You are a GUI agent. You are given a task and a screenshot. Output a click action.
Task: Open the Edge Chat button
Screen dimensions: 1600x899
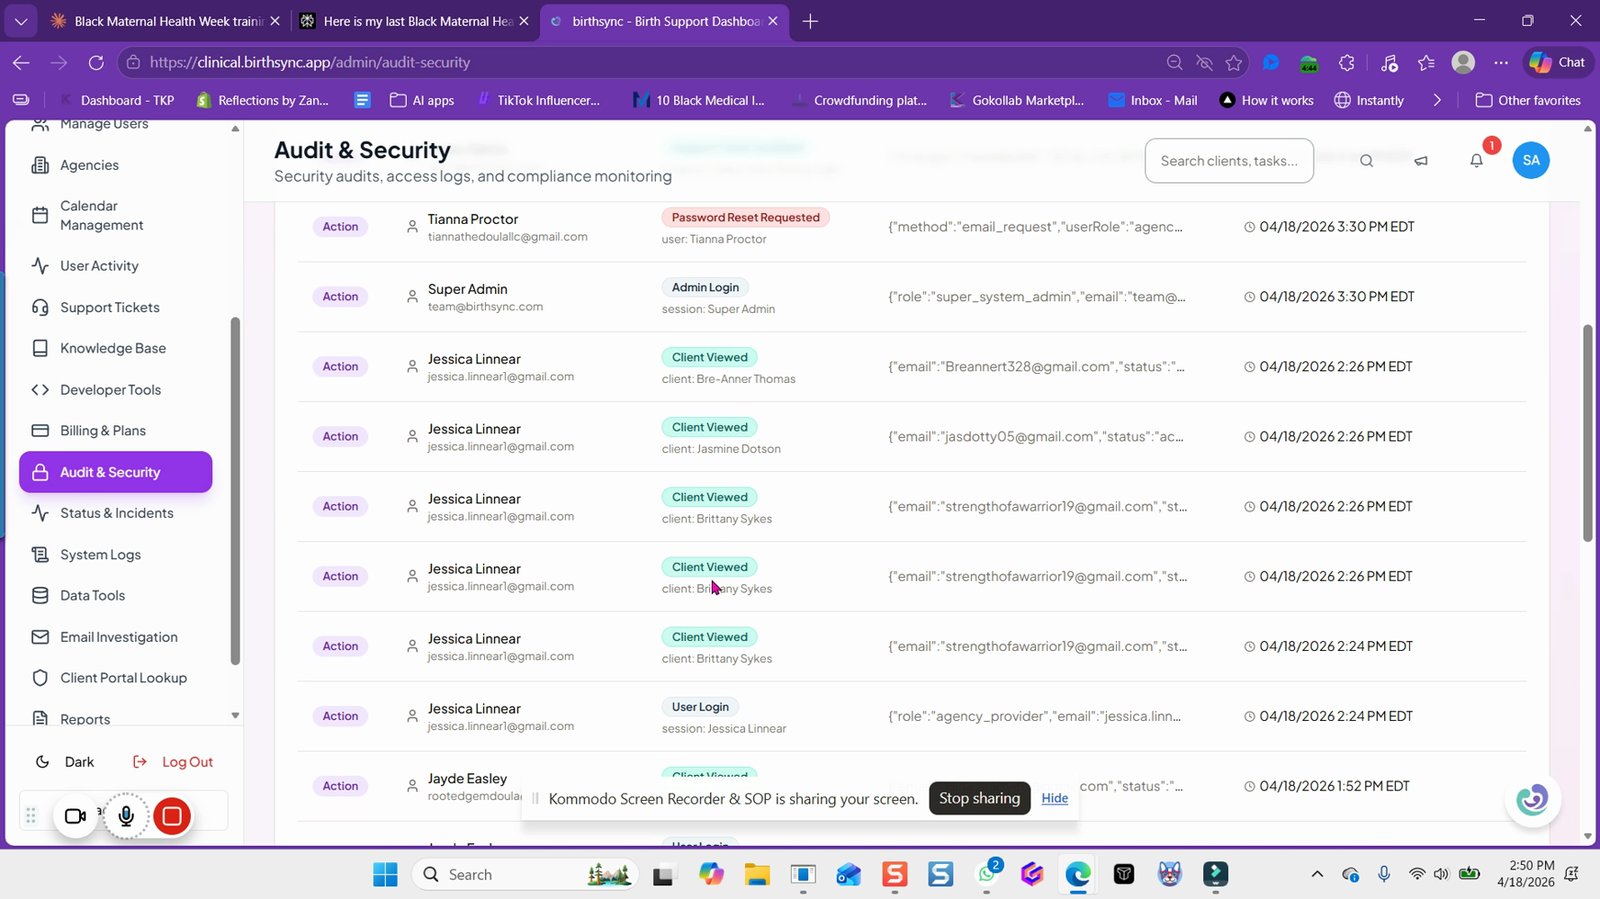(x=1558, y=62)
